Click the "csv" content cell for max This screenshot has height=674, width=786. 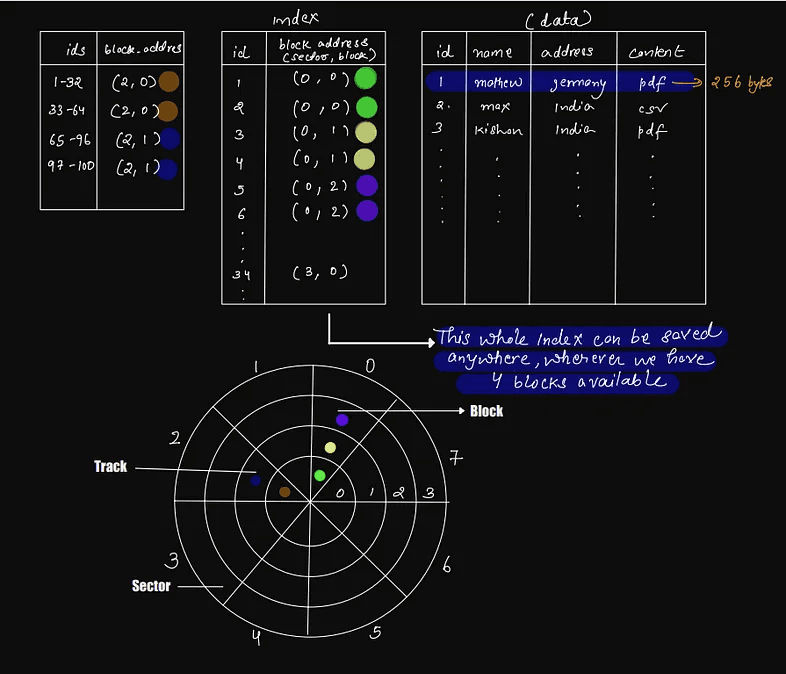[652, 106]
